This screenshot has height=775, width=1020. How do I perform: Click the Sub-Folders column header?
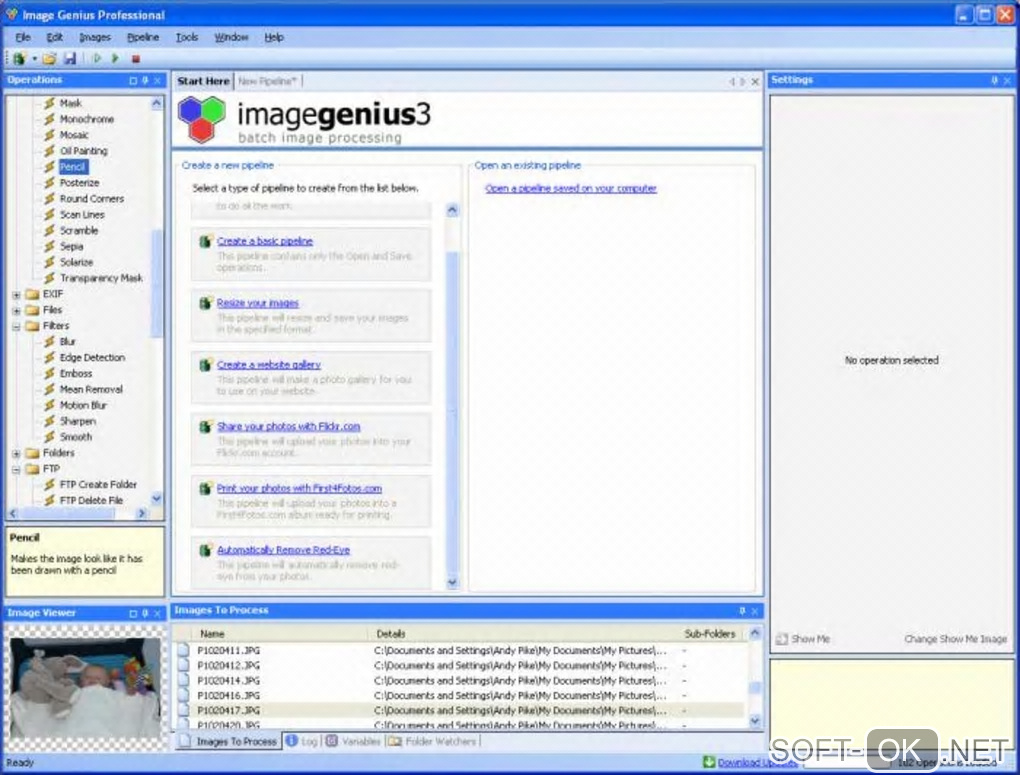click(710, 633)
